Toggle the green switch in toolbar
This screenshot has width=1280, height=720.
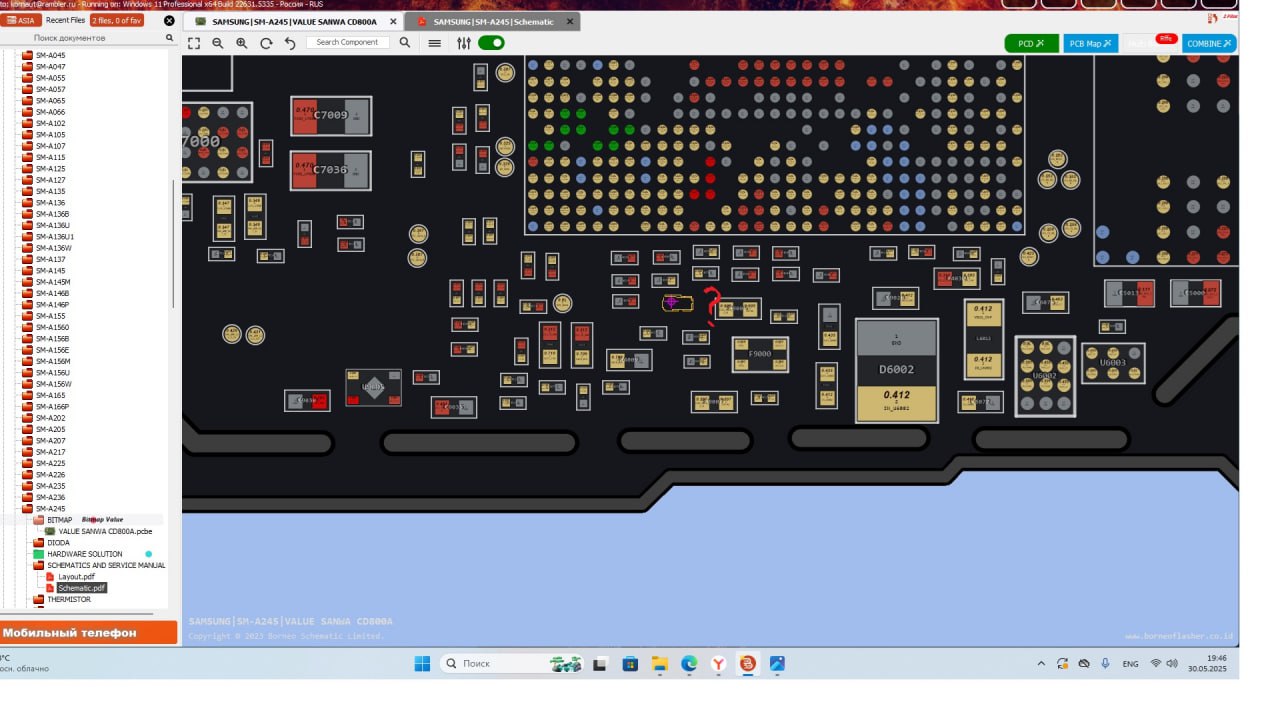(x=491, y=43)
